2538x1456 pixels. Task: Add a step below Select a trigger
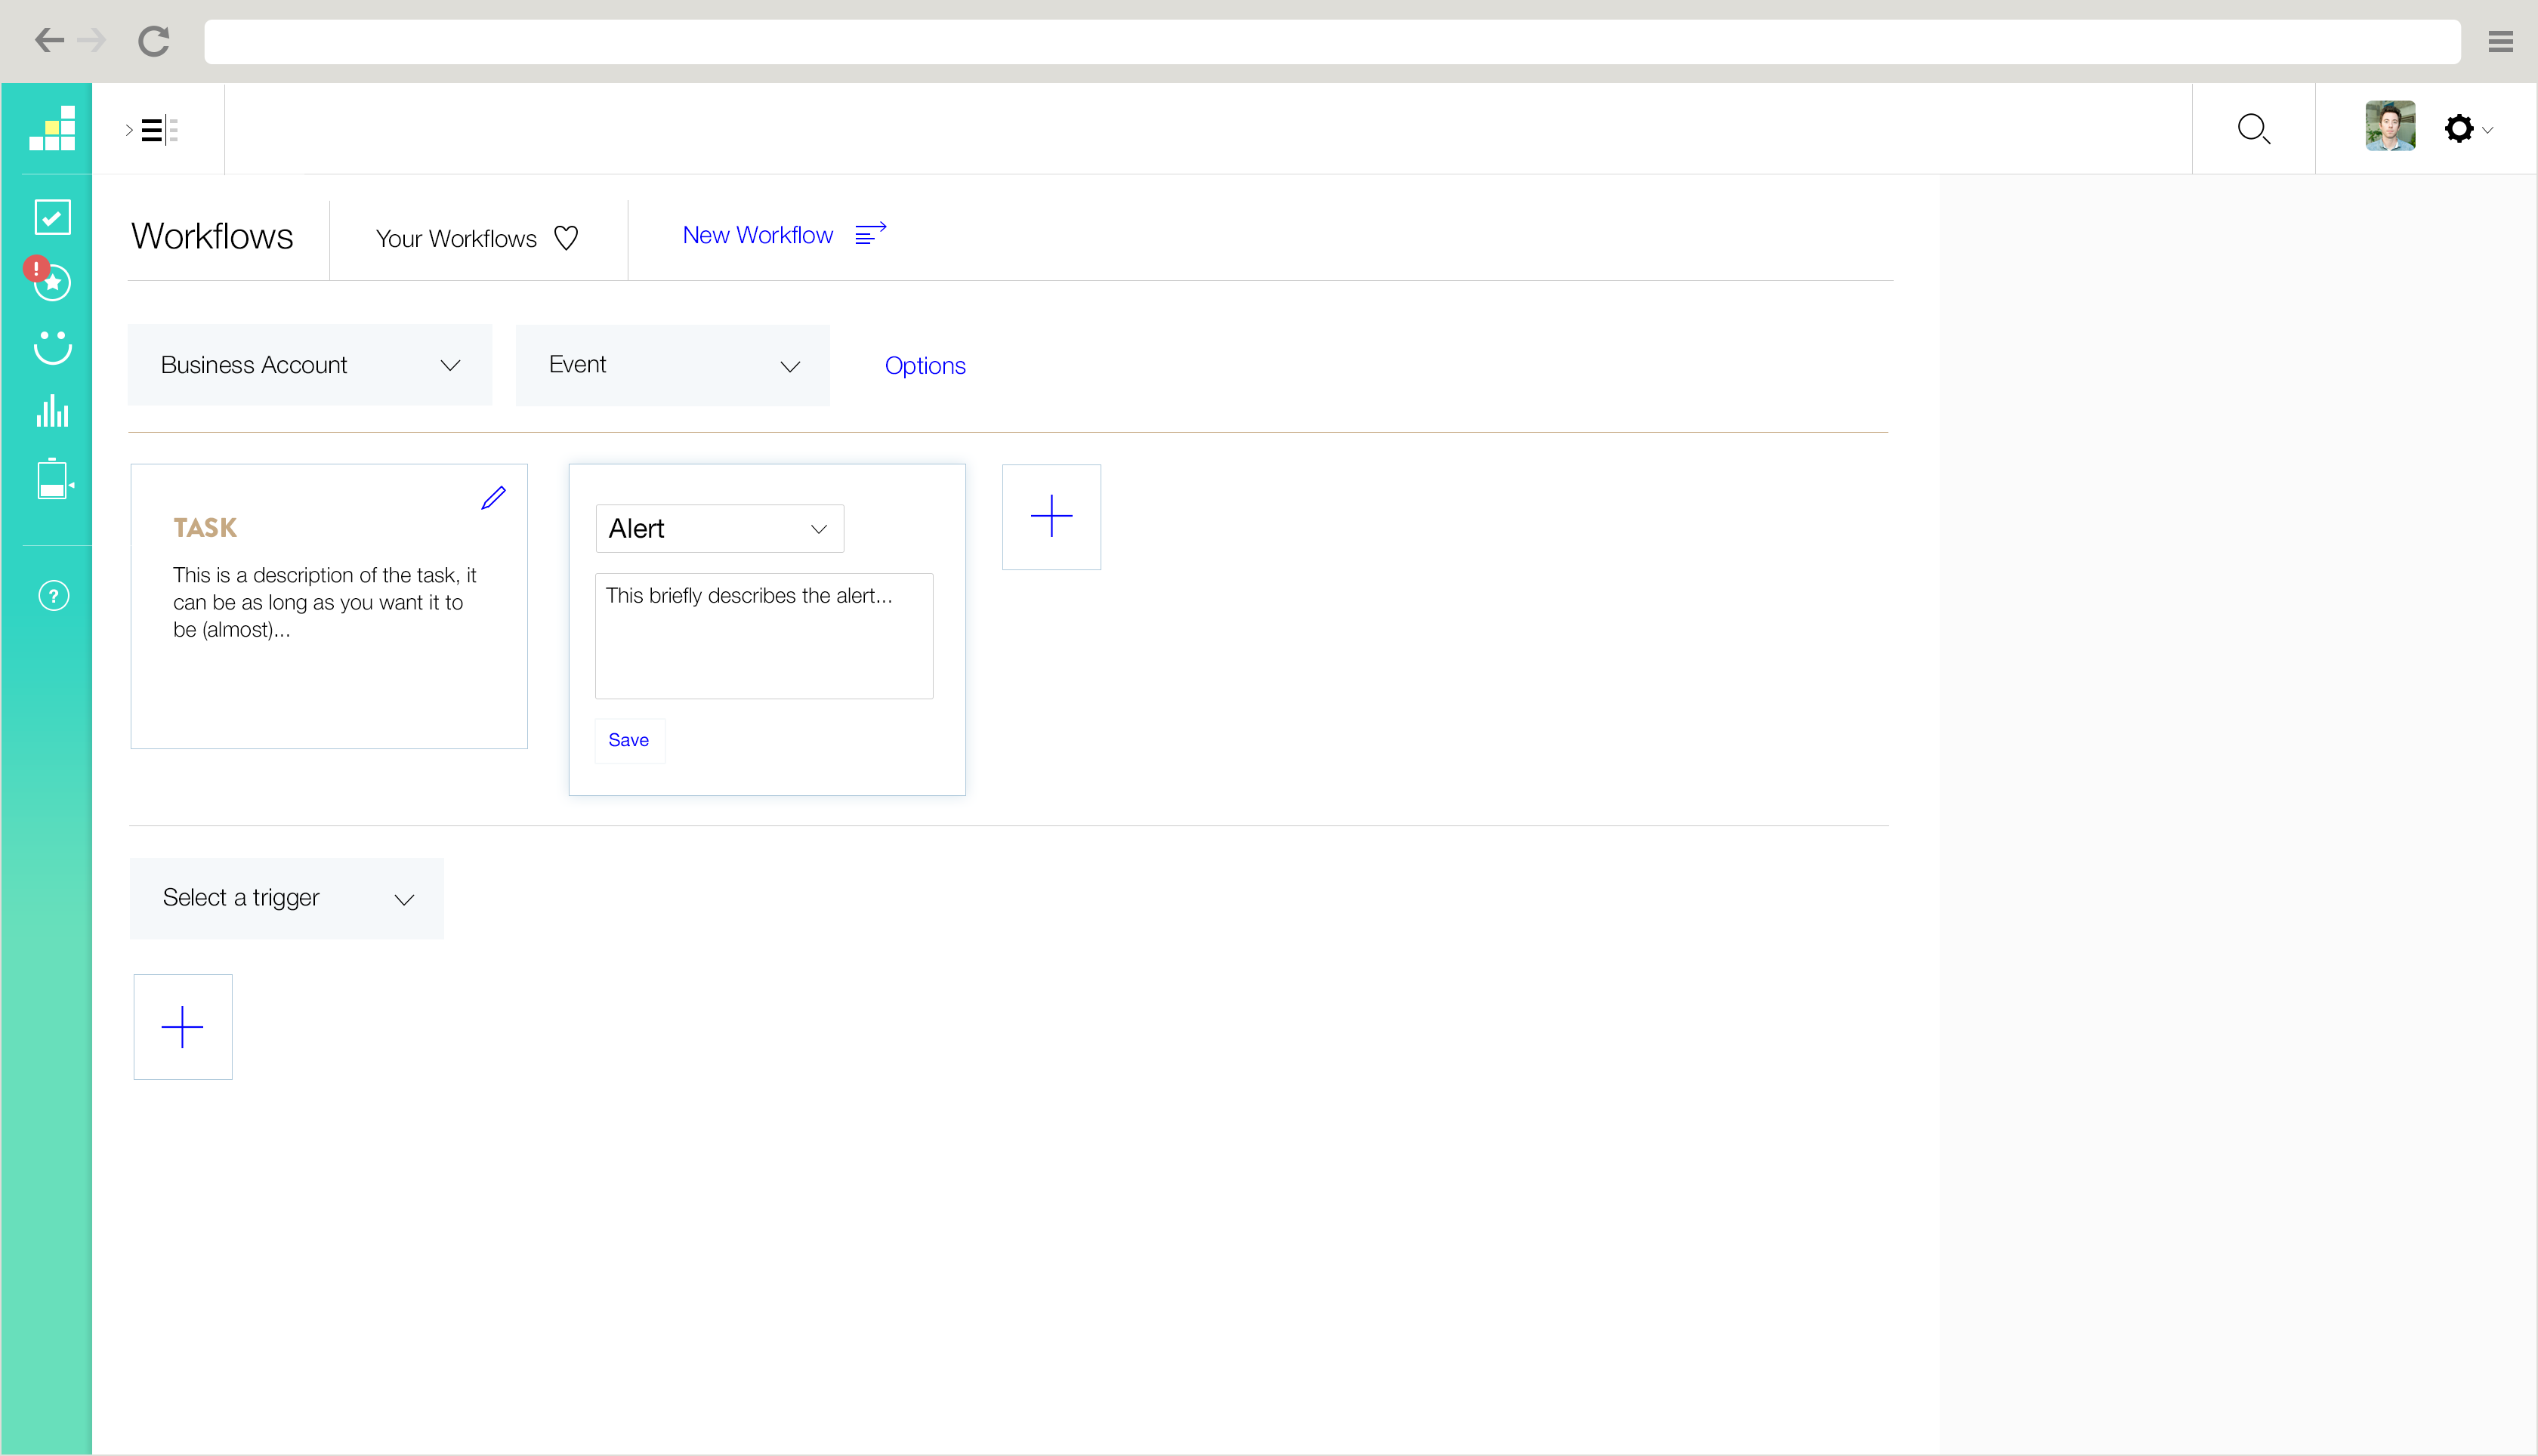click(183, 1027)
